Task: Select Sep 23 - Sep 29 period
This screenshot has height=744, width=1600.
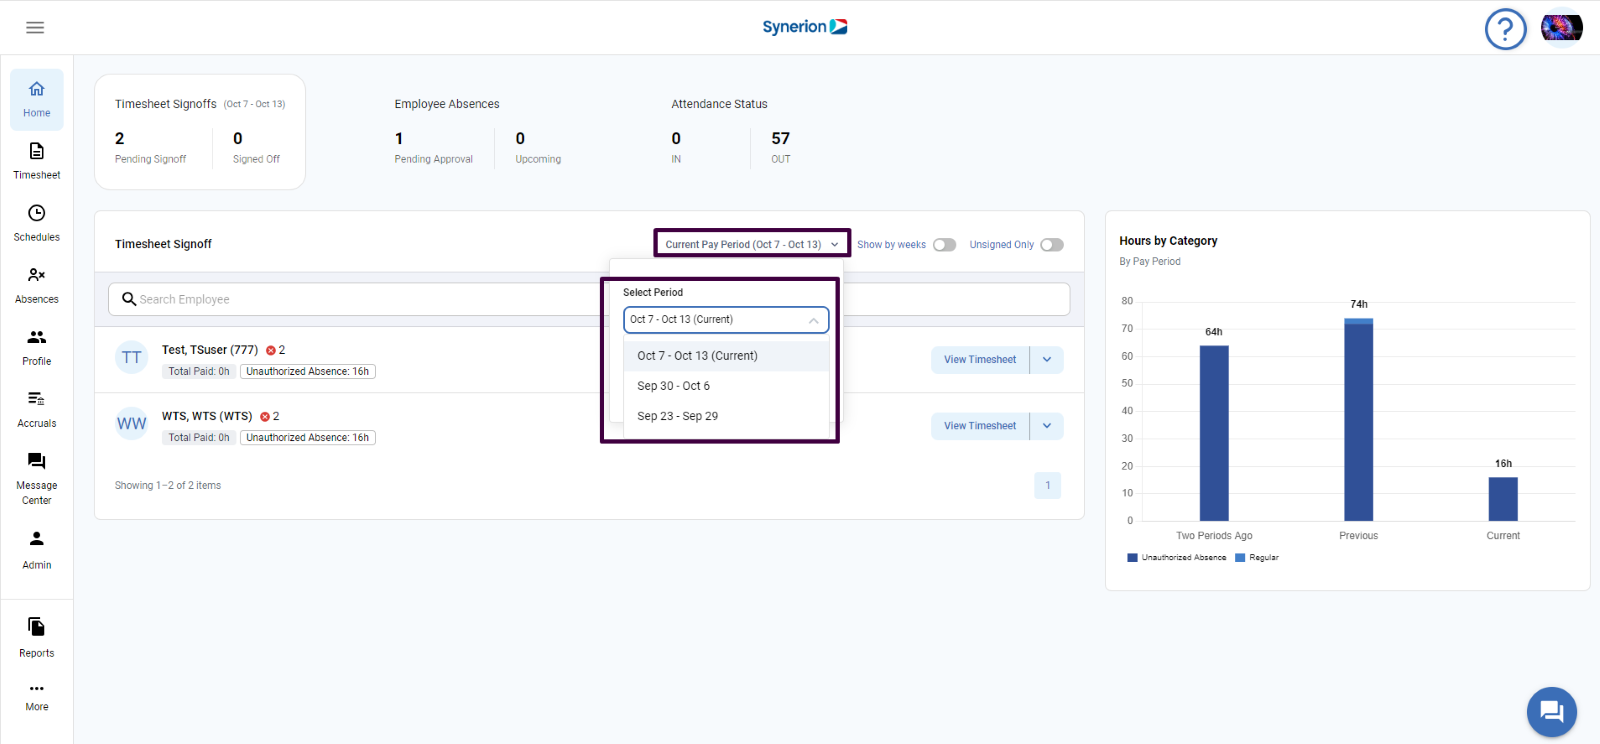Action: tap(726, 416)
